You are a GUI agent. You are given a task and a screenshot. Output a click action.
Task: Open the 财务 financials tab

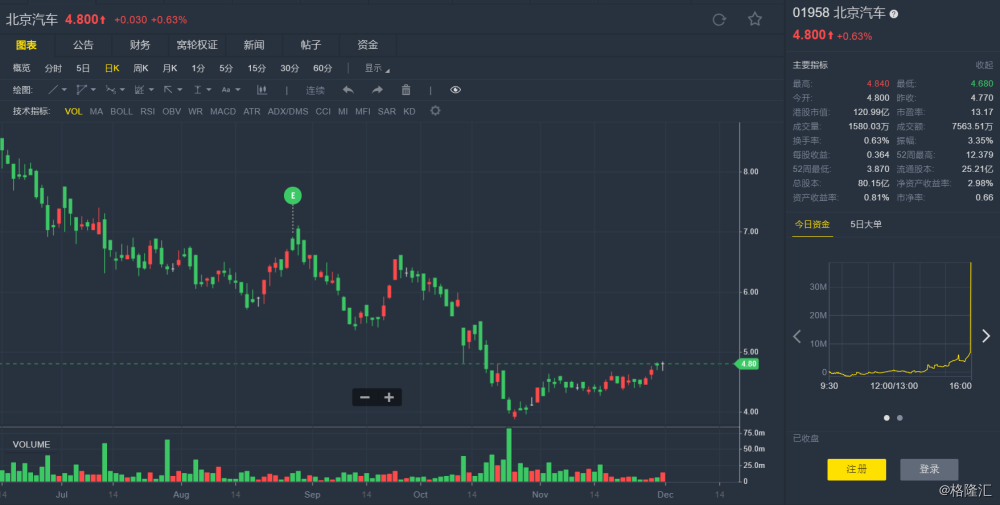pos(140,45)
